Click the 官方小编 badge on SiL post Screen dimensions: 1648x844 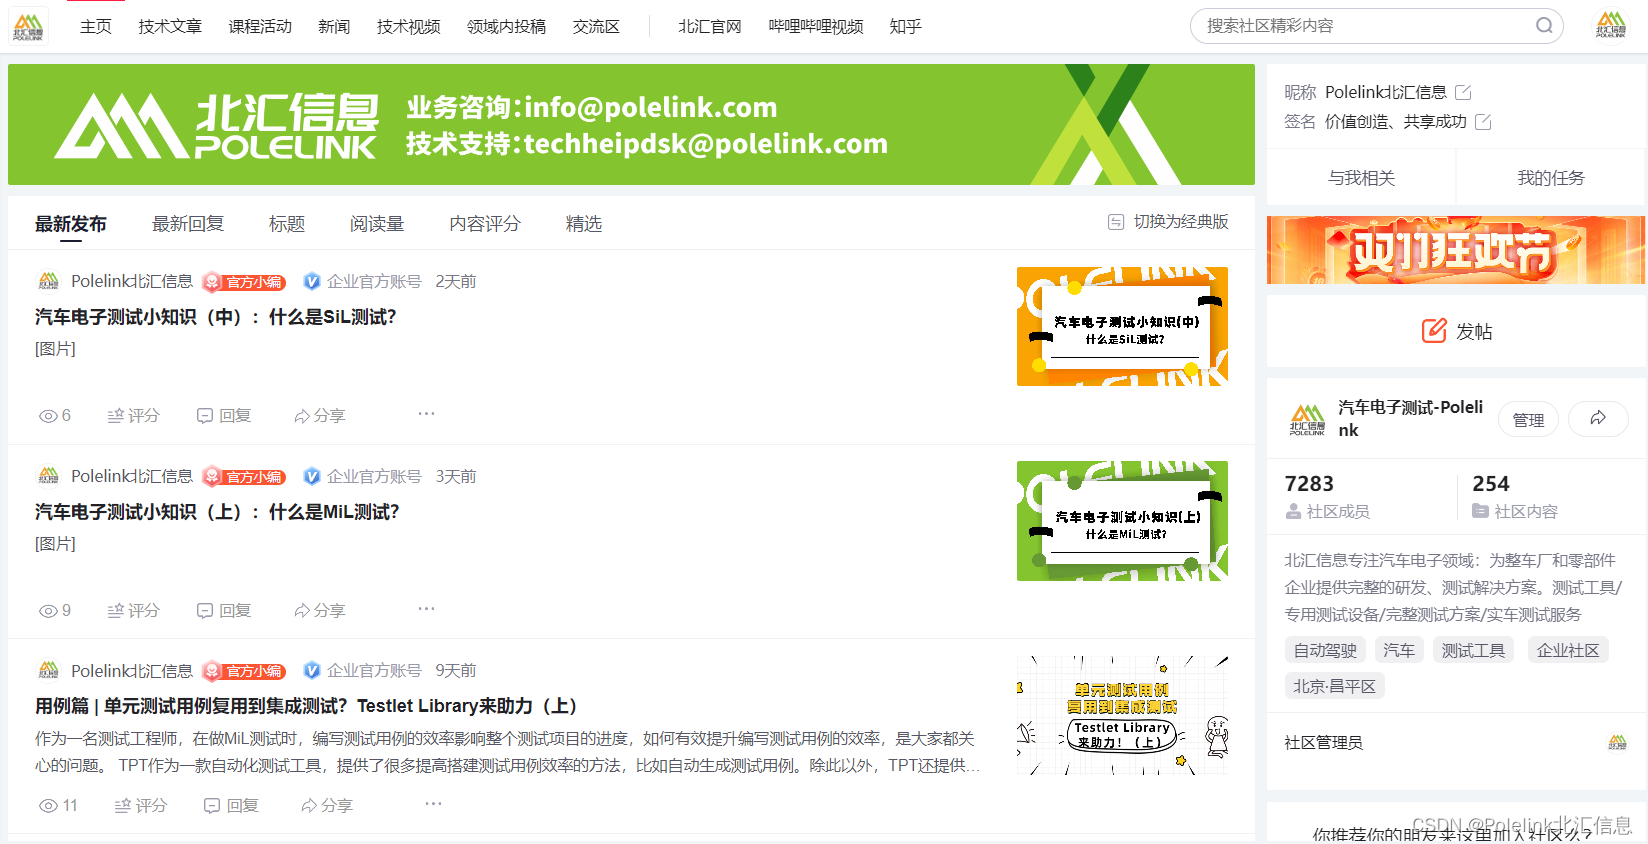click(244, 282)
